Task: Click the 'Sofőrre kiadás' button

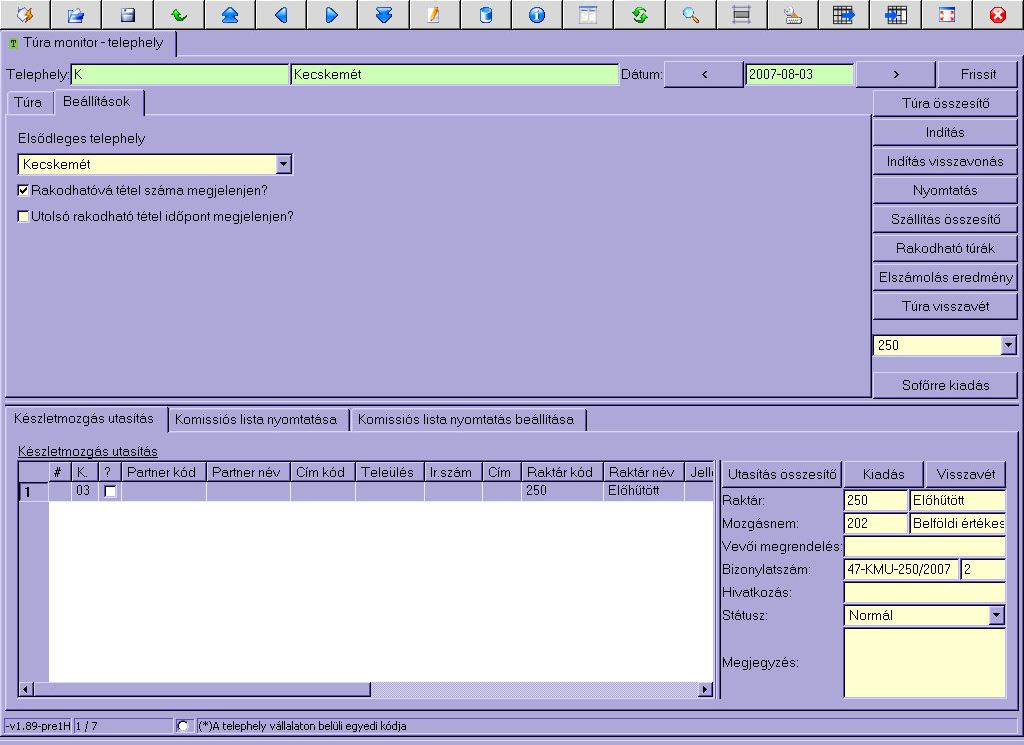Action: coord(945,385)
